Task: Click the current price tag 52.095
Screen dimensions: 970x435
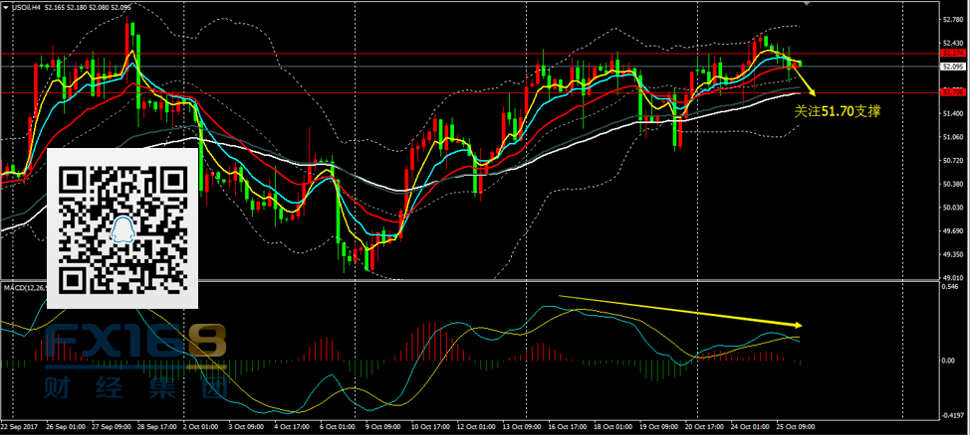Action: (x=952, y=67)
